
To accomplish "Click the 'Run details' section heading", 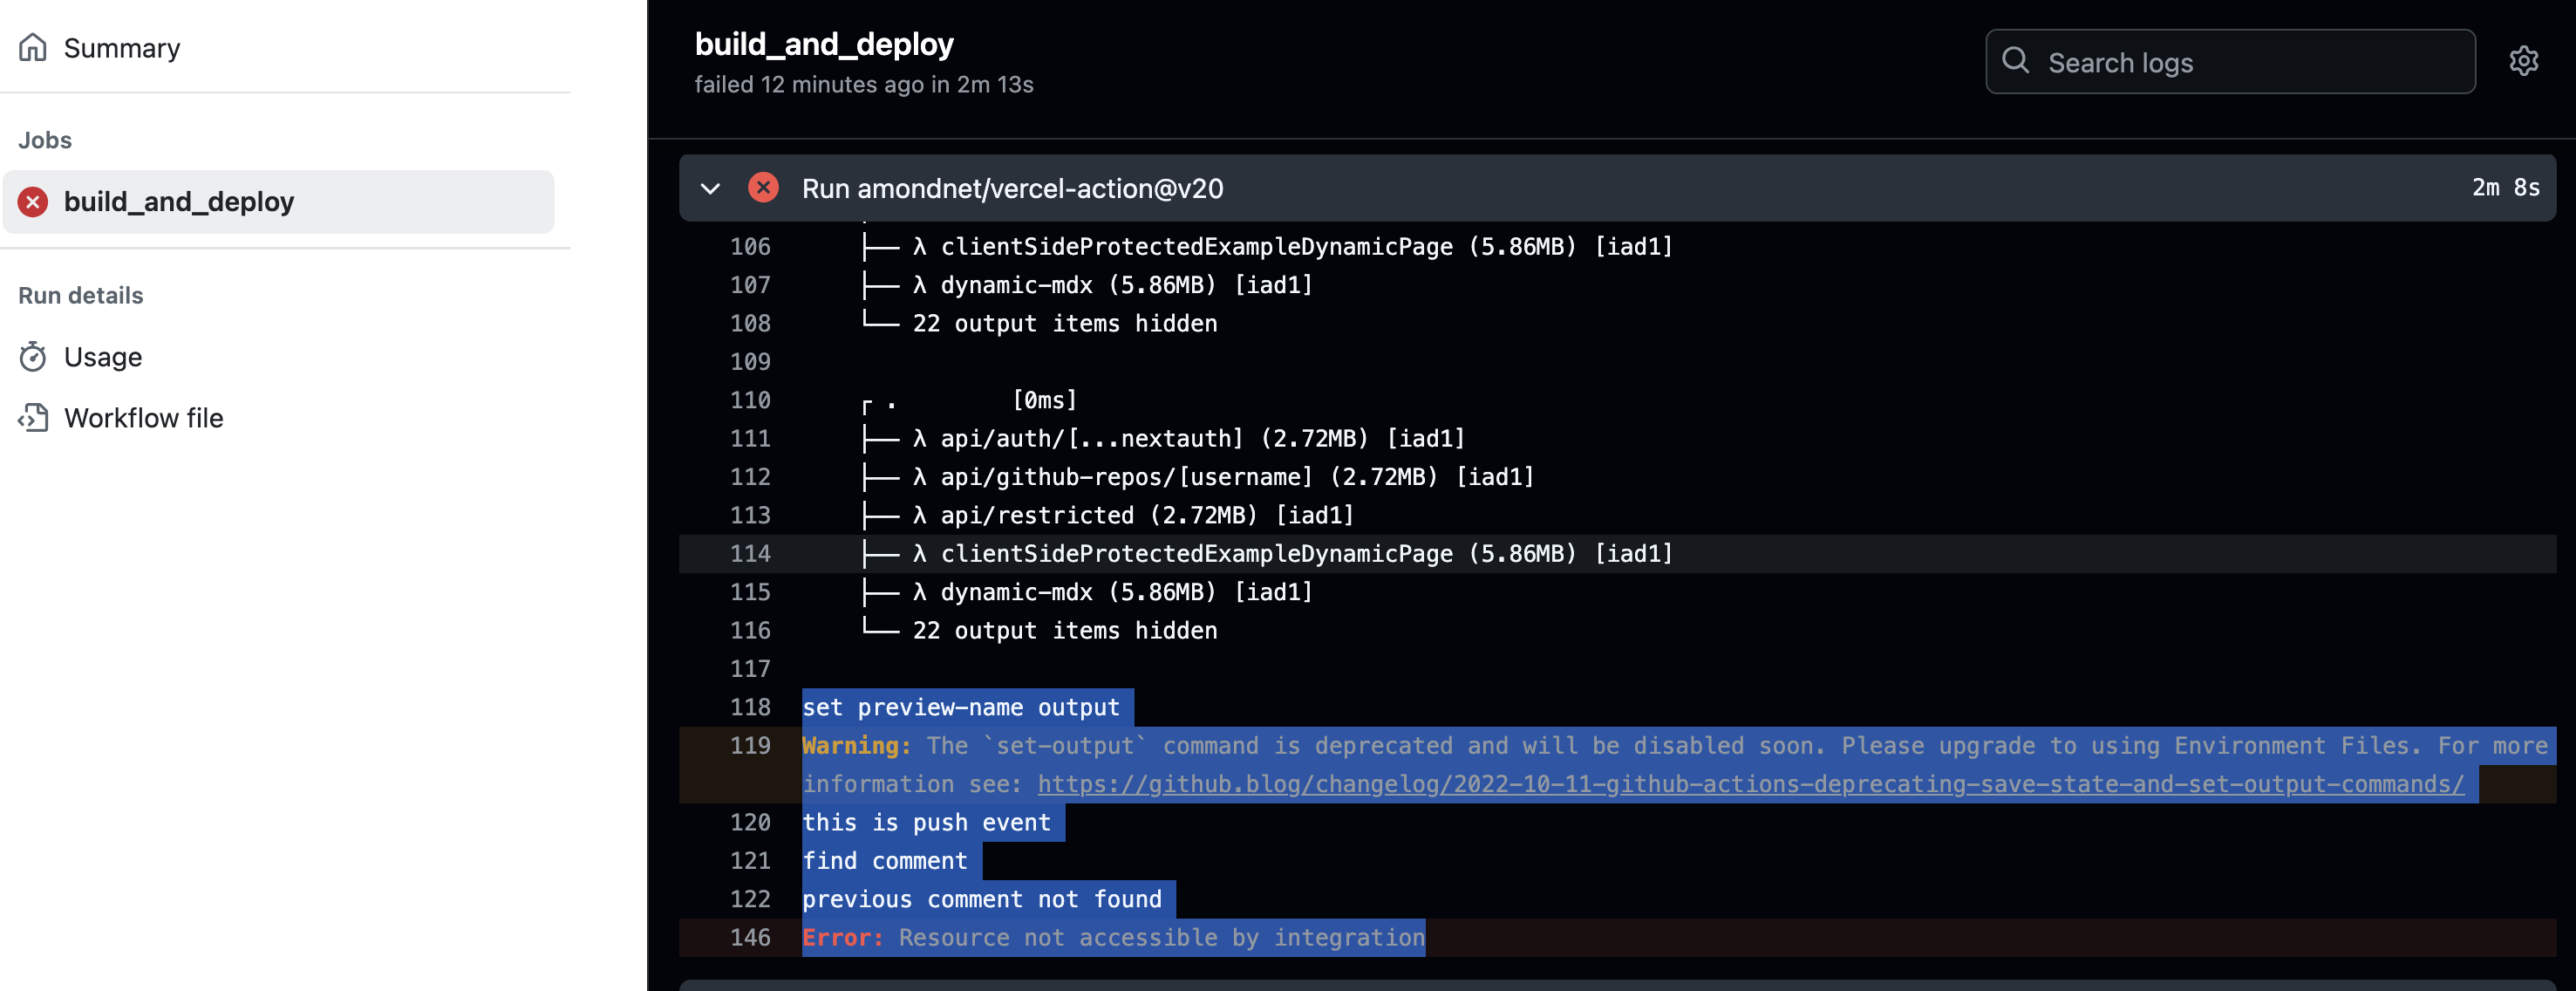I will (x=81, y=295).
